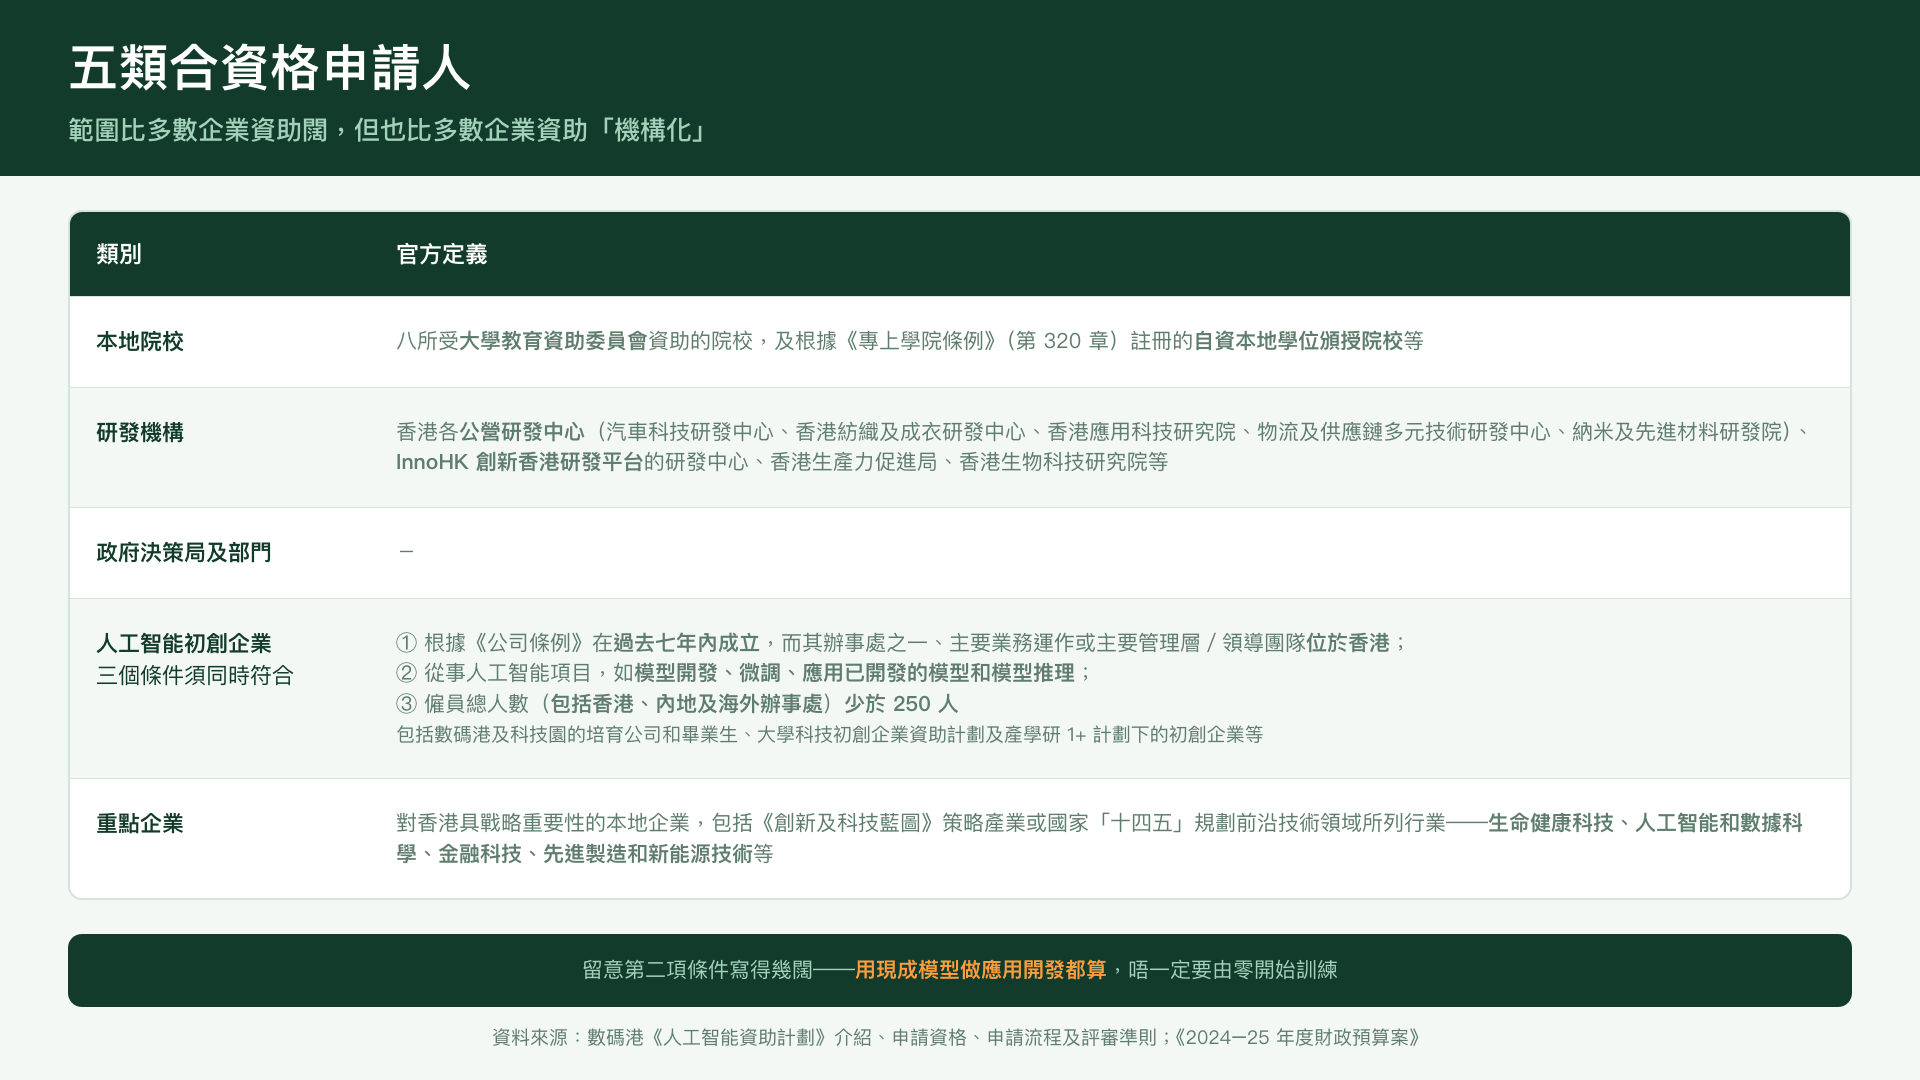The width and height of the screenshot is (1920, 1080).
Task: Click the bold text 生命健康科技
Action: pyautogui.click(x=1550, y=823)
